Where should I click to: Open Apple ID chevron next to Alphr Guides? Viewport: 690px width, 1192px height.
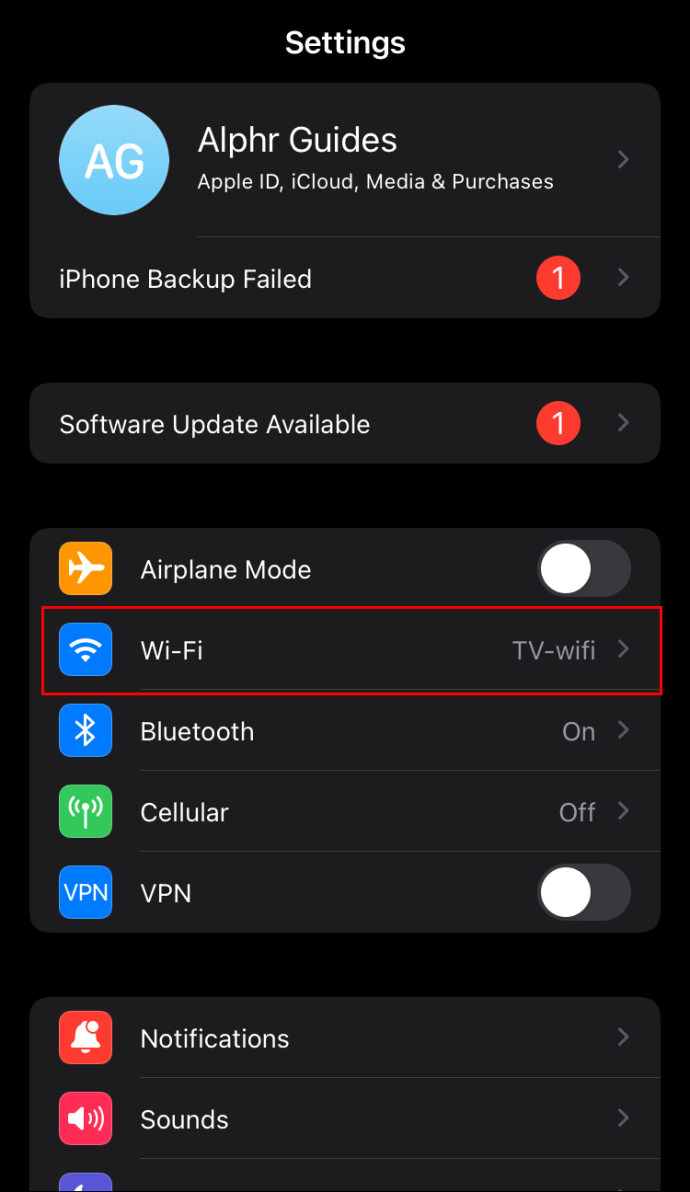624,159
